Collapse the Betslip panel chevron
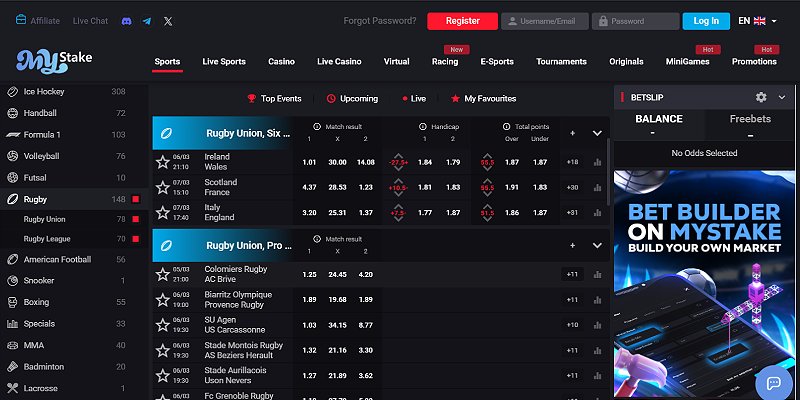 (x=782, y=97)
